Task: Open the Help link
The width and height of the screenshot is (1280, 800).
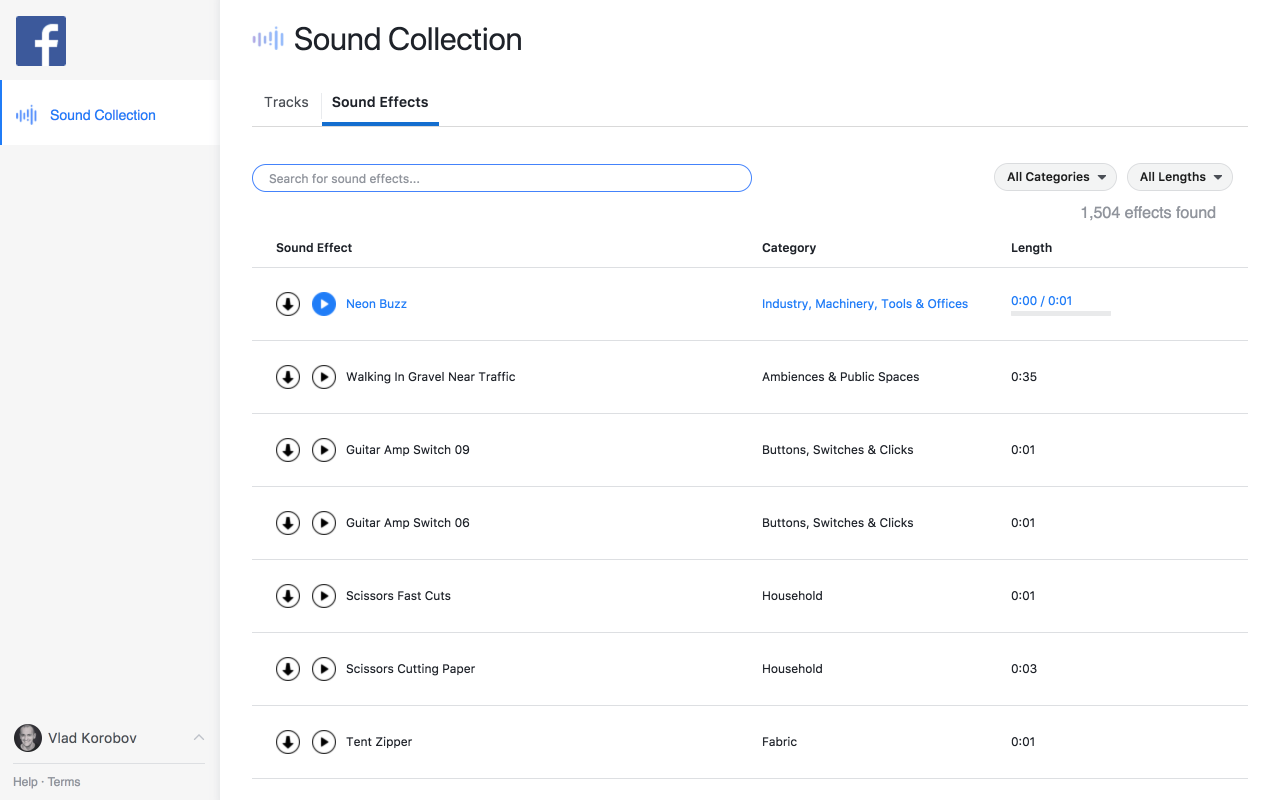Action: [24, 781]
